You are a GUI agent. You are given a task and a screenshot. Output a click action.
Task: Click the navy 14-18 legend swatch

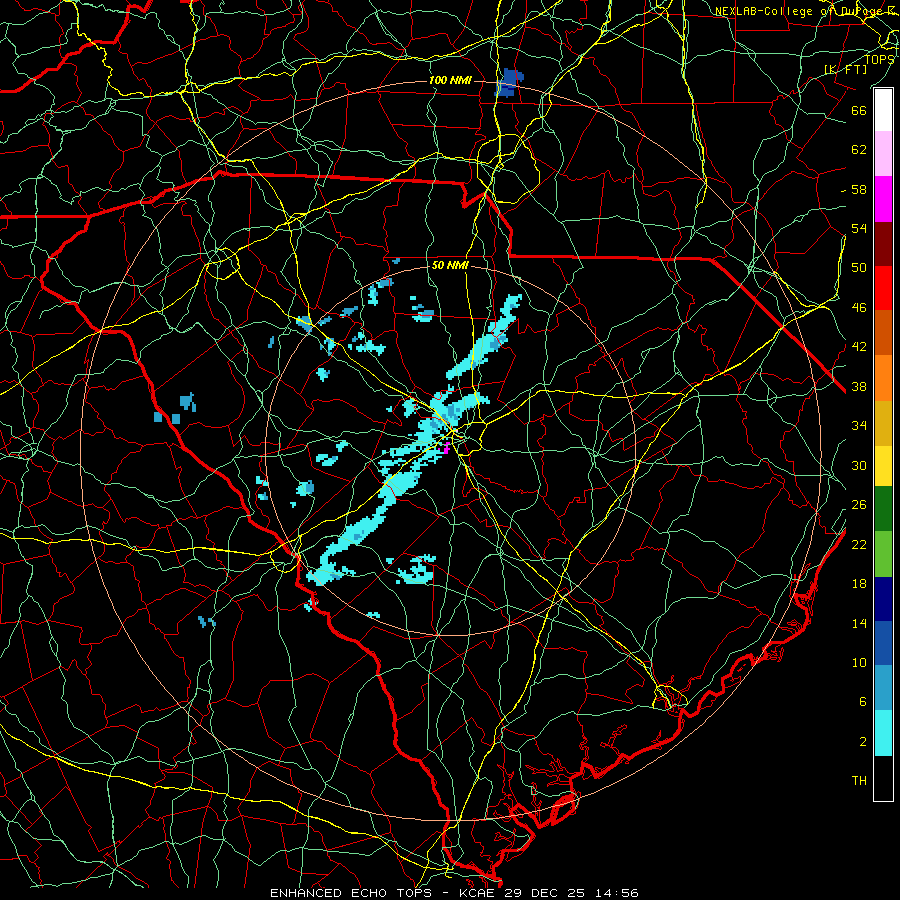(x=883, y=599)
